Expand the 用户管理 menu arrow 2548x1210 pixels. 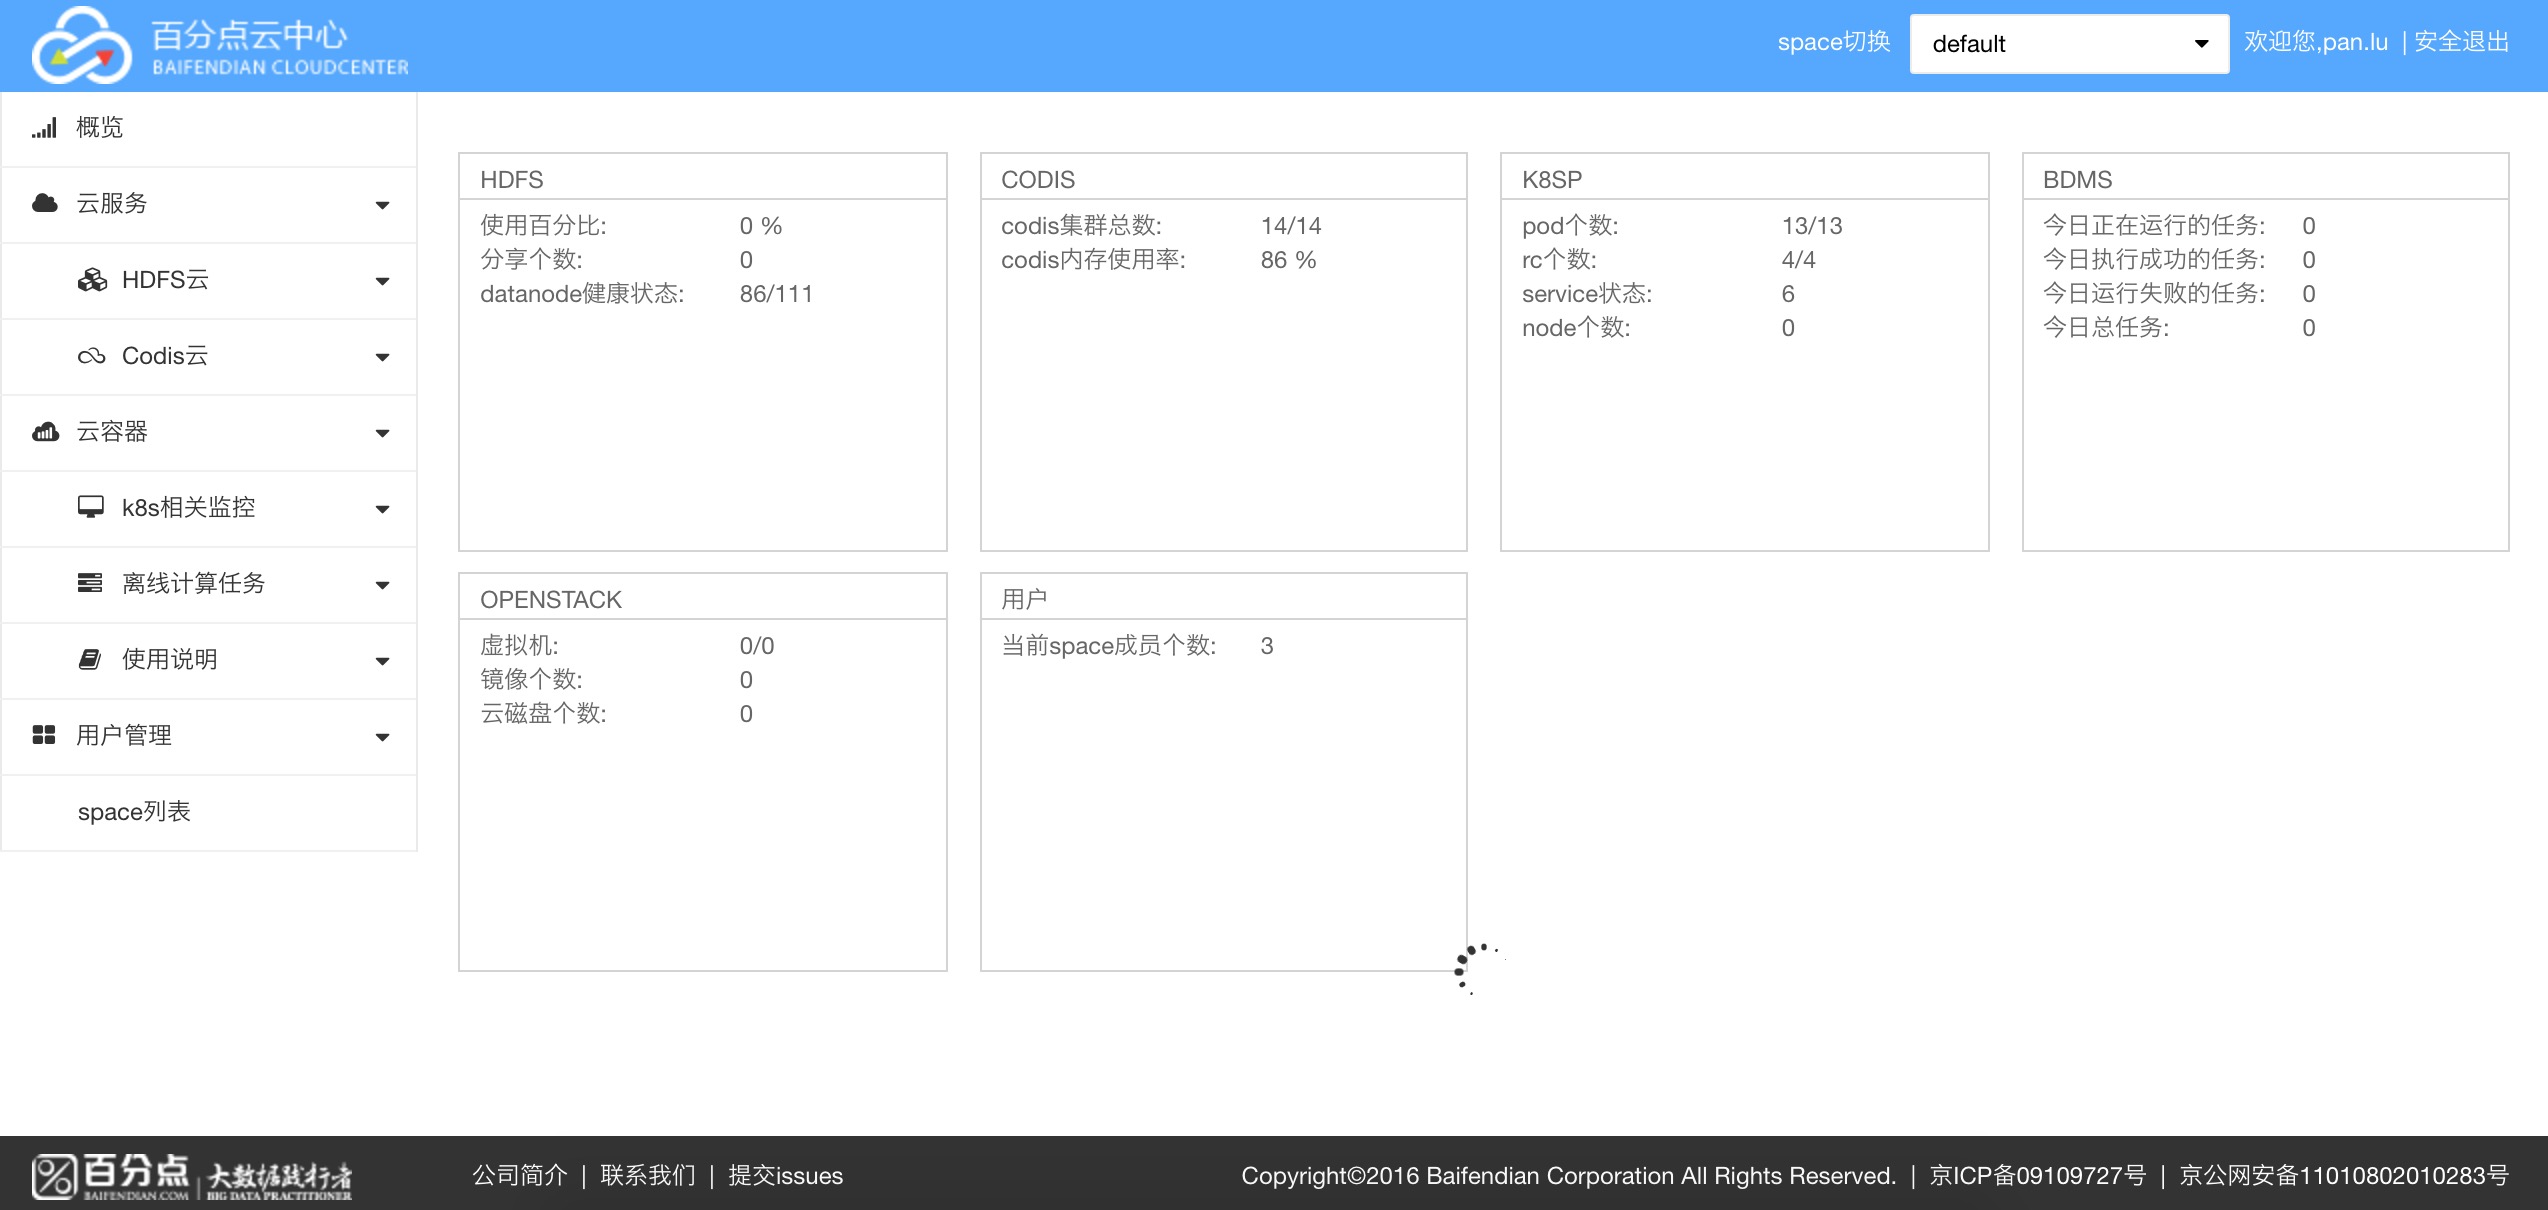pyautogui.click(x=382, y=737)
